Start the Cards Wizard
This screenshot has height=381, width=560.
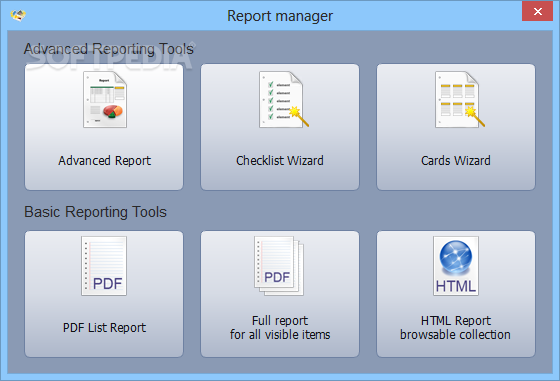(x=456, y=127)
